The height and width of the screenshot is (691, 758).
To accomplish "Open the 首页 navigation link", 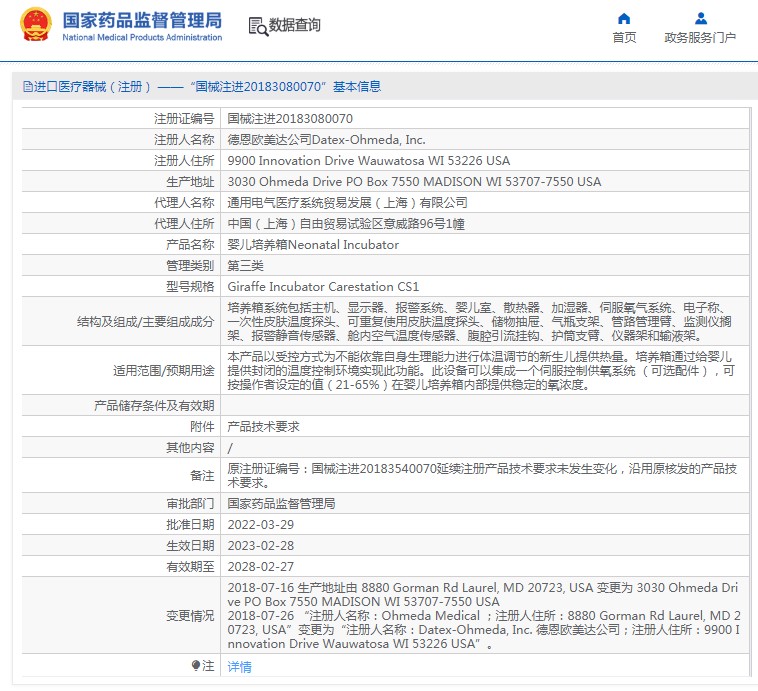I will pos(624,37).
